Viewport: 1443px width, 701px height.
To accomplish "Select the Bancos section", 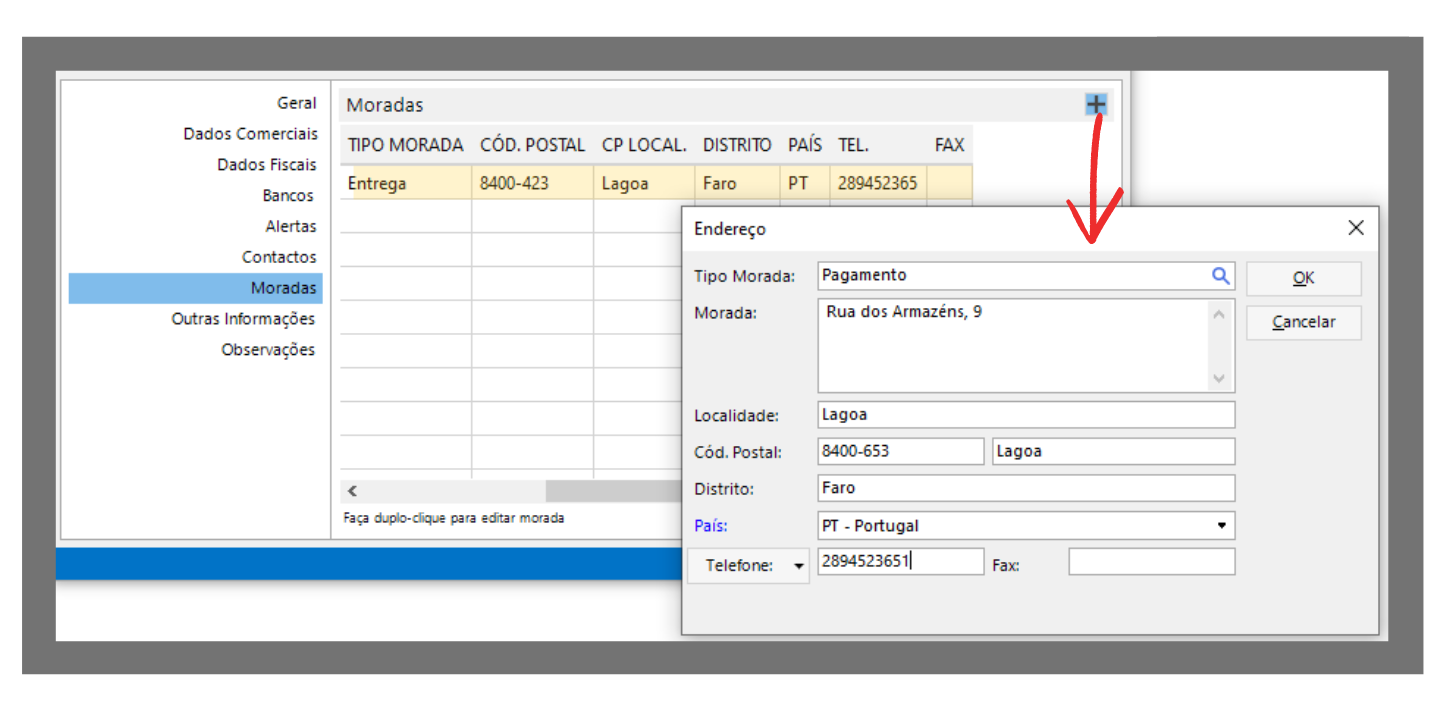I will pos(288,196).
